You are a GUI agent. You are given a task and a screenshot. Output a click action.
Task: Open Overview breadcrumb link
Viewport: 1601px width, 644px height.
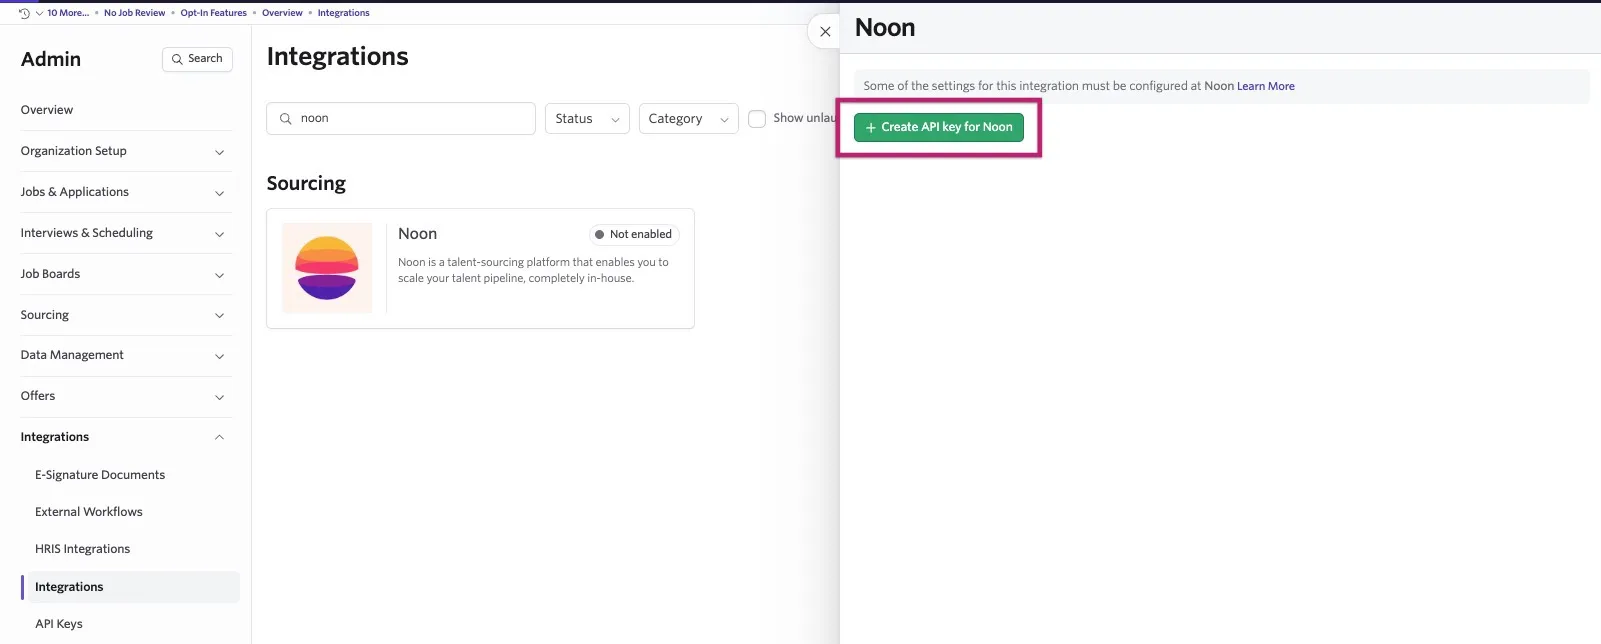tap(282, 13)
